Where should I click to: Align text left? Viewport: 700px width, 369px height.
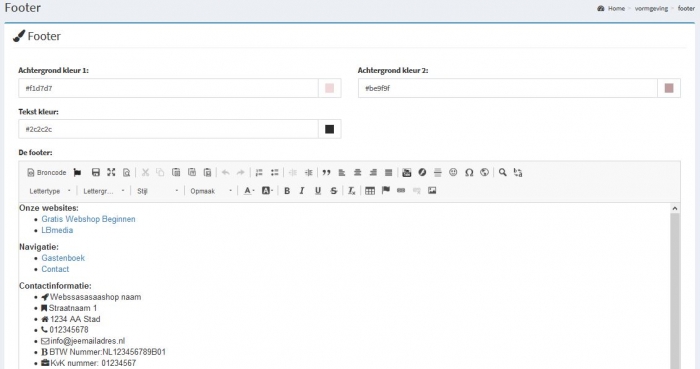342,172
